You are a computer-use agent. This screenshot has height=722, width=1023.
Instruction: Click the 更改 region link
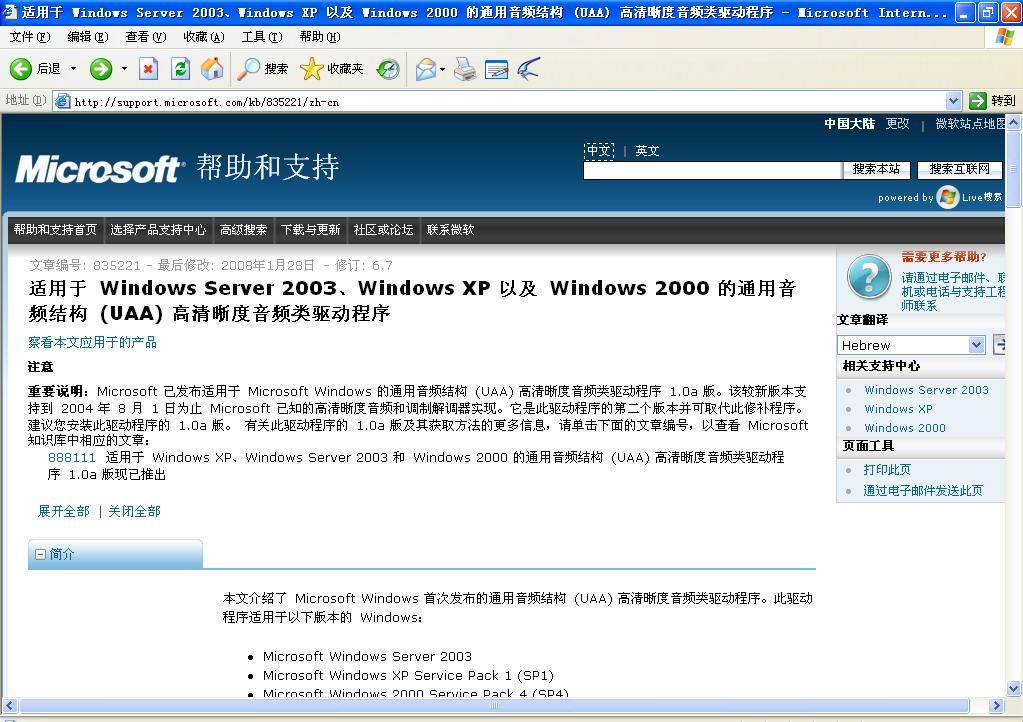click(897, 123)
